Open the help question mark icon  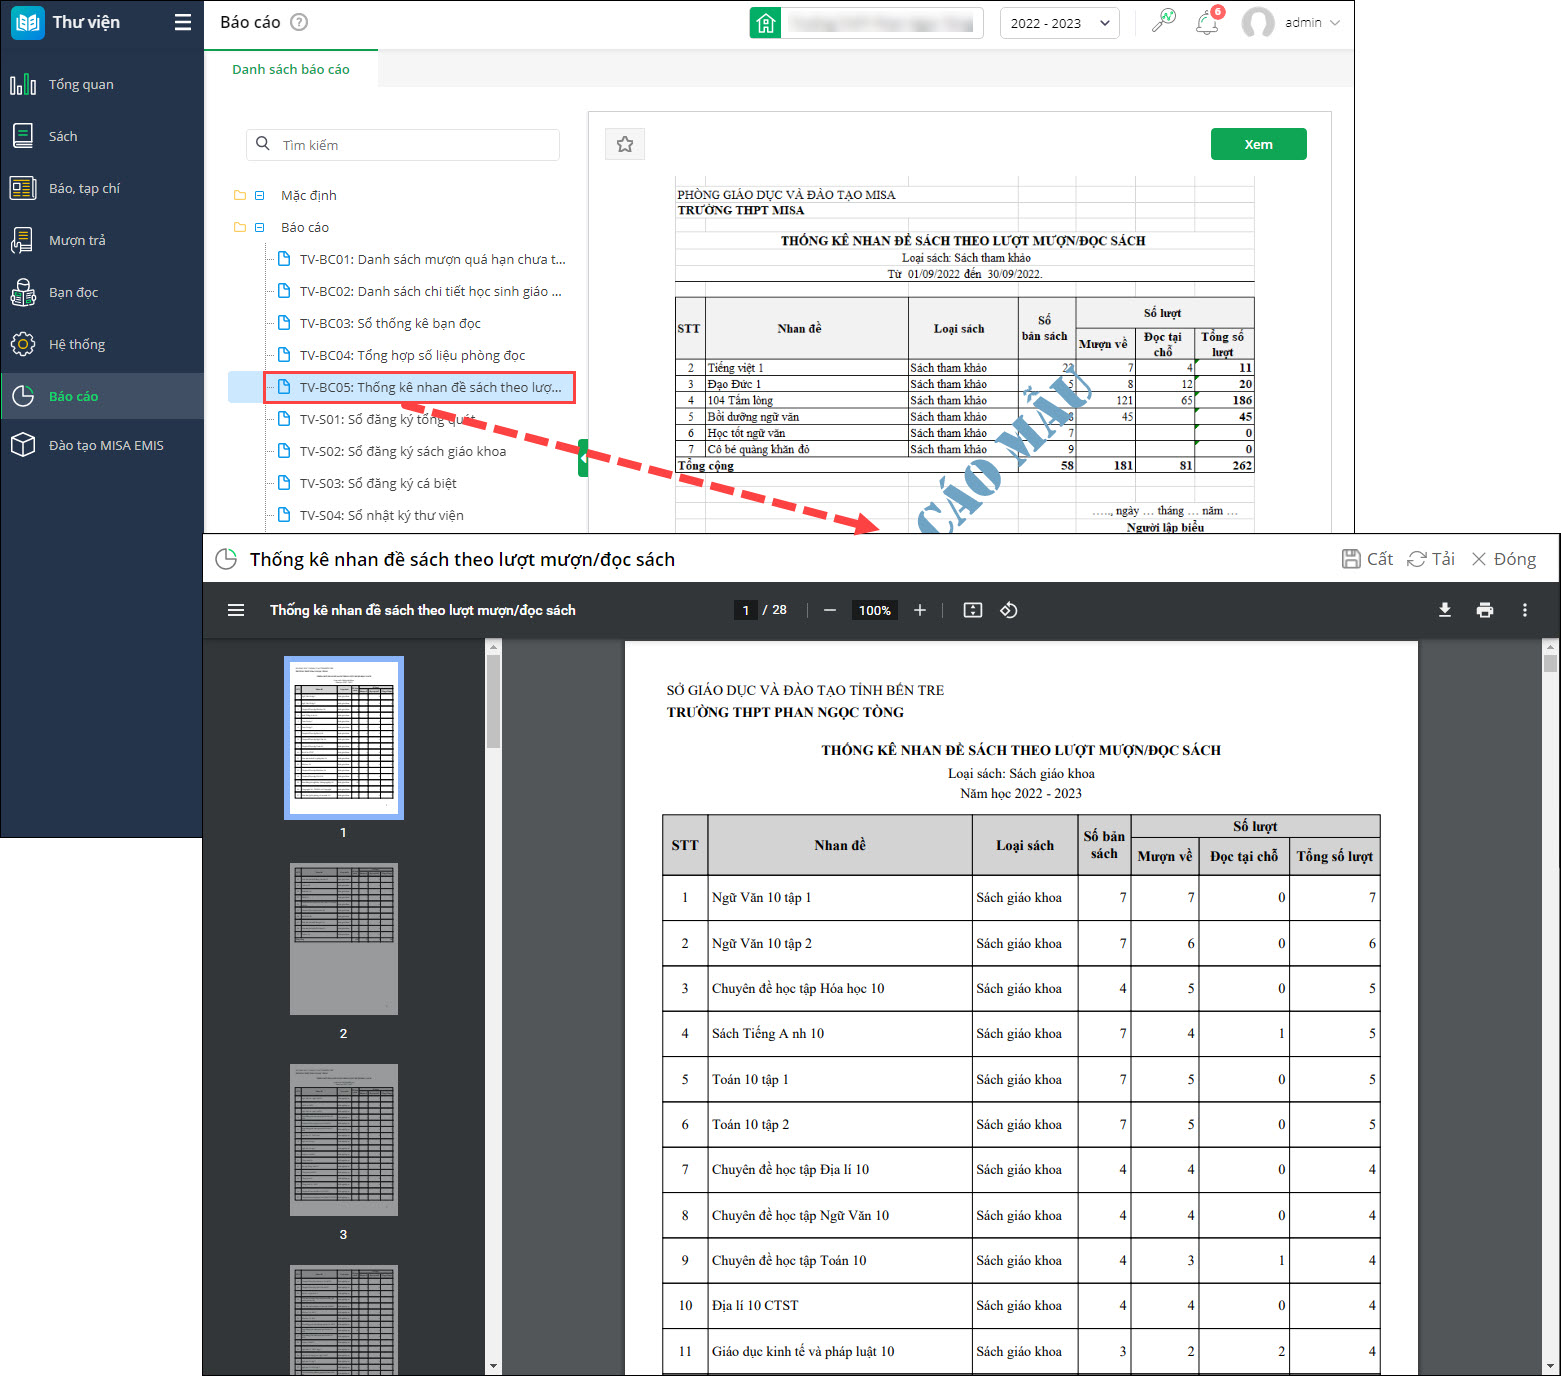pyautogui.click(x=298, y=22)
